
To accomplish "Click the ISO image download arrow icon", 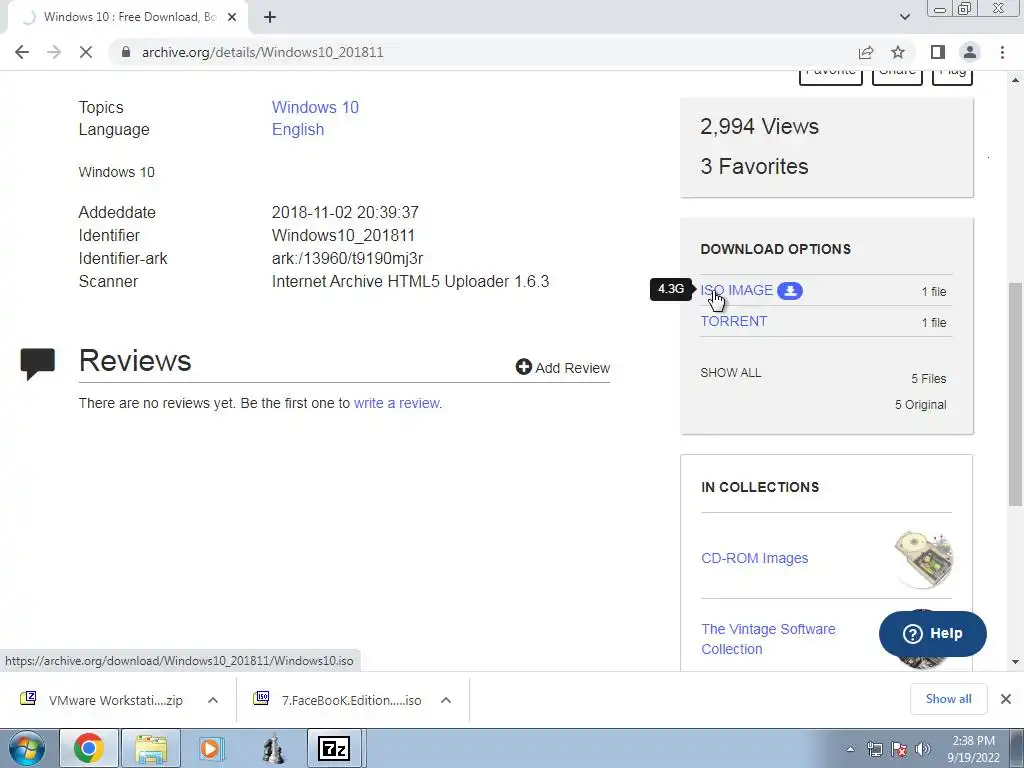I will click(790, 291).
